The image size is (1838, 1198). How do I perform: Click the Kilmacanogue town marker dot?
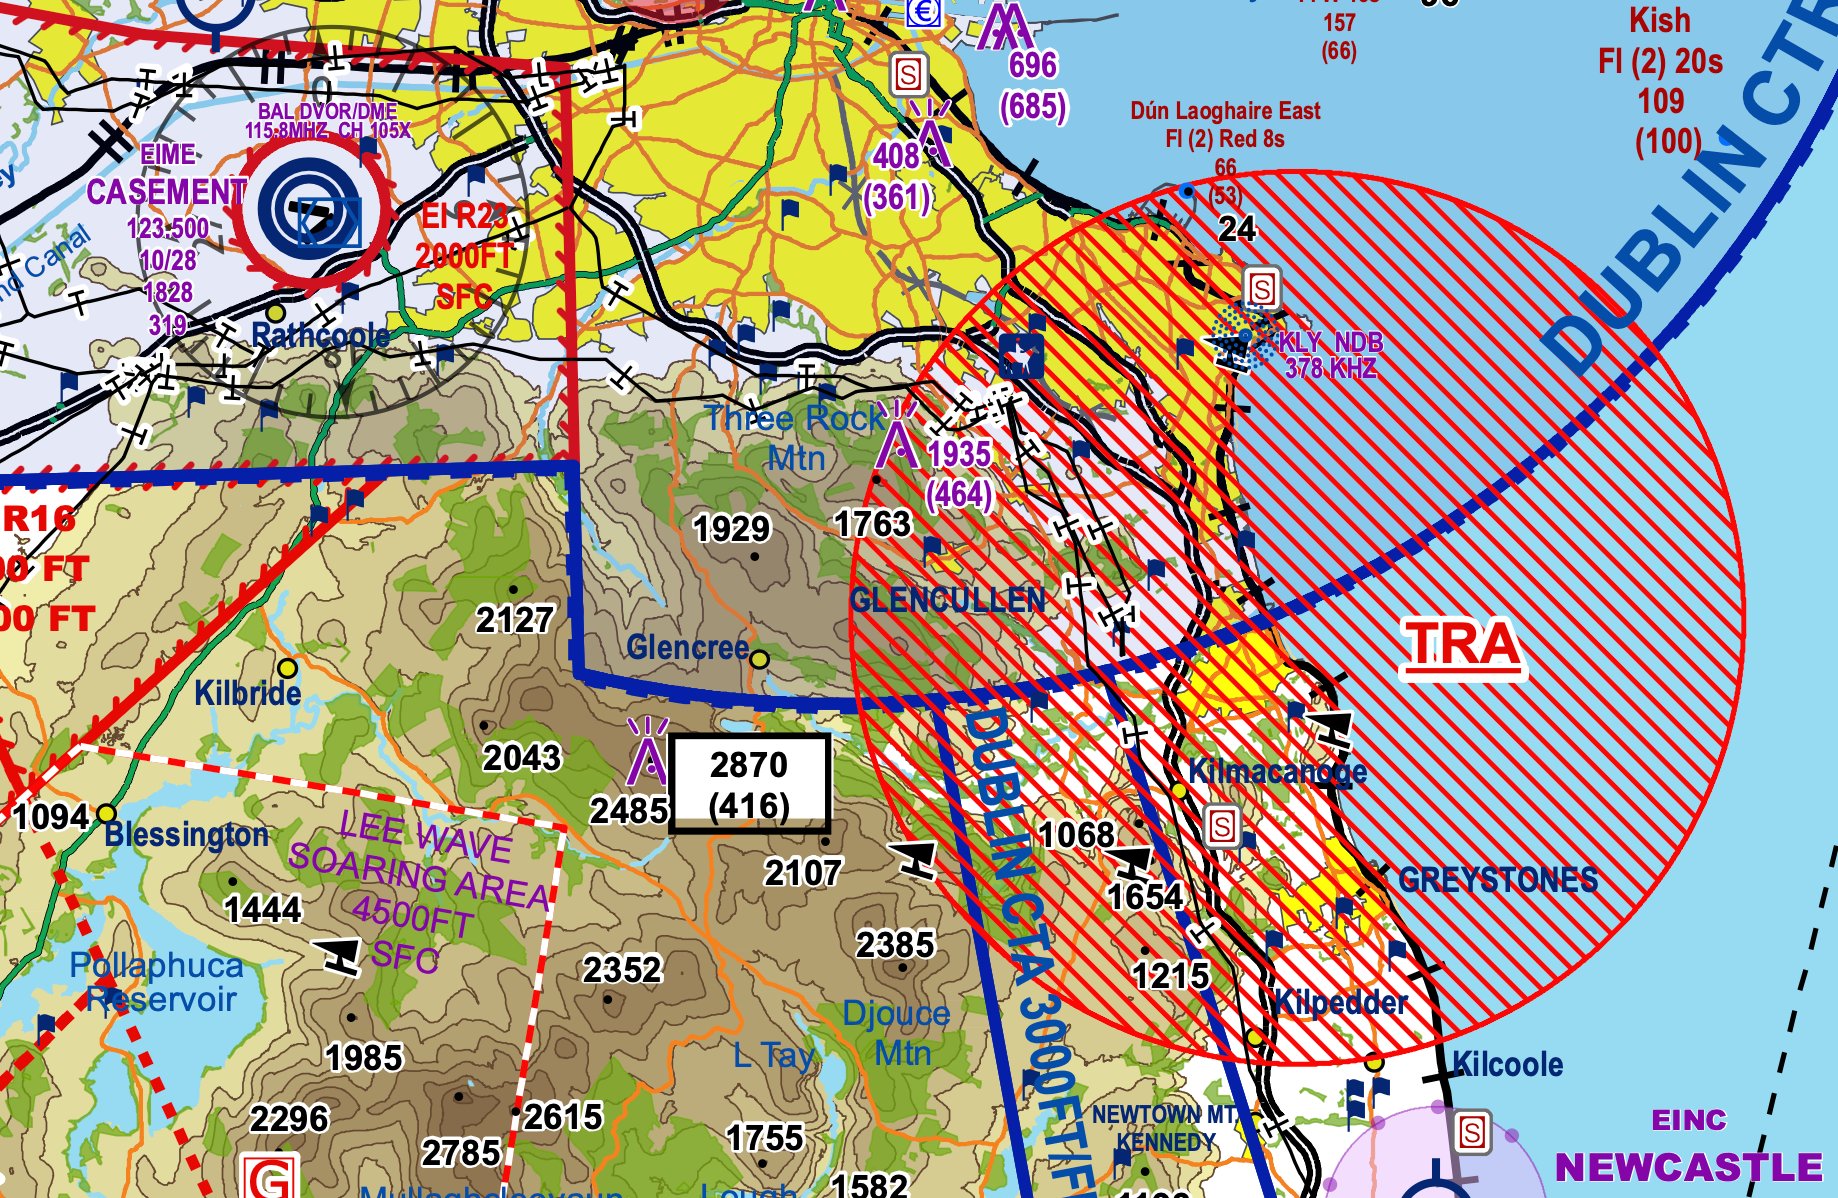[1179, 791]
